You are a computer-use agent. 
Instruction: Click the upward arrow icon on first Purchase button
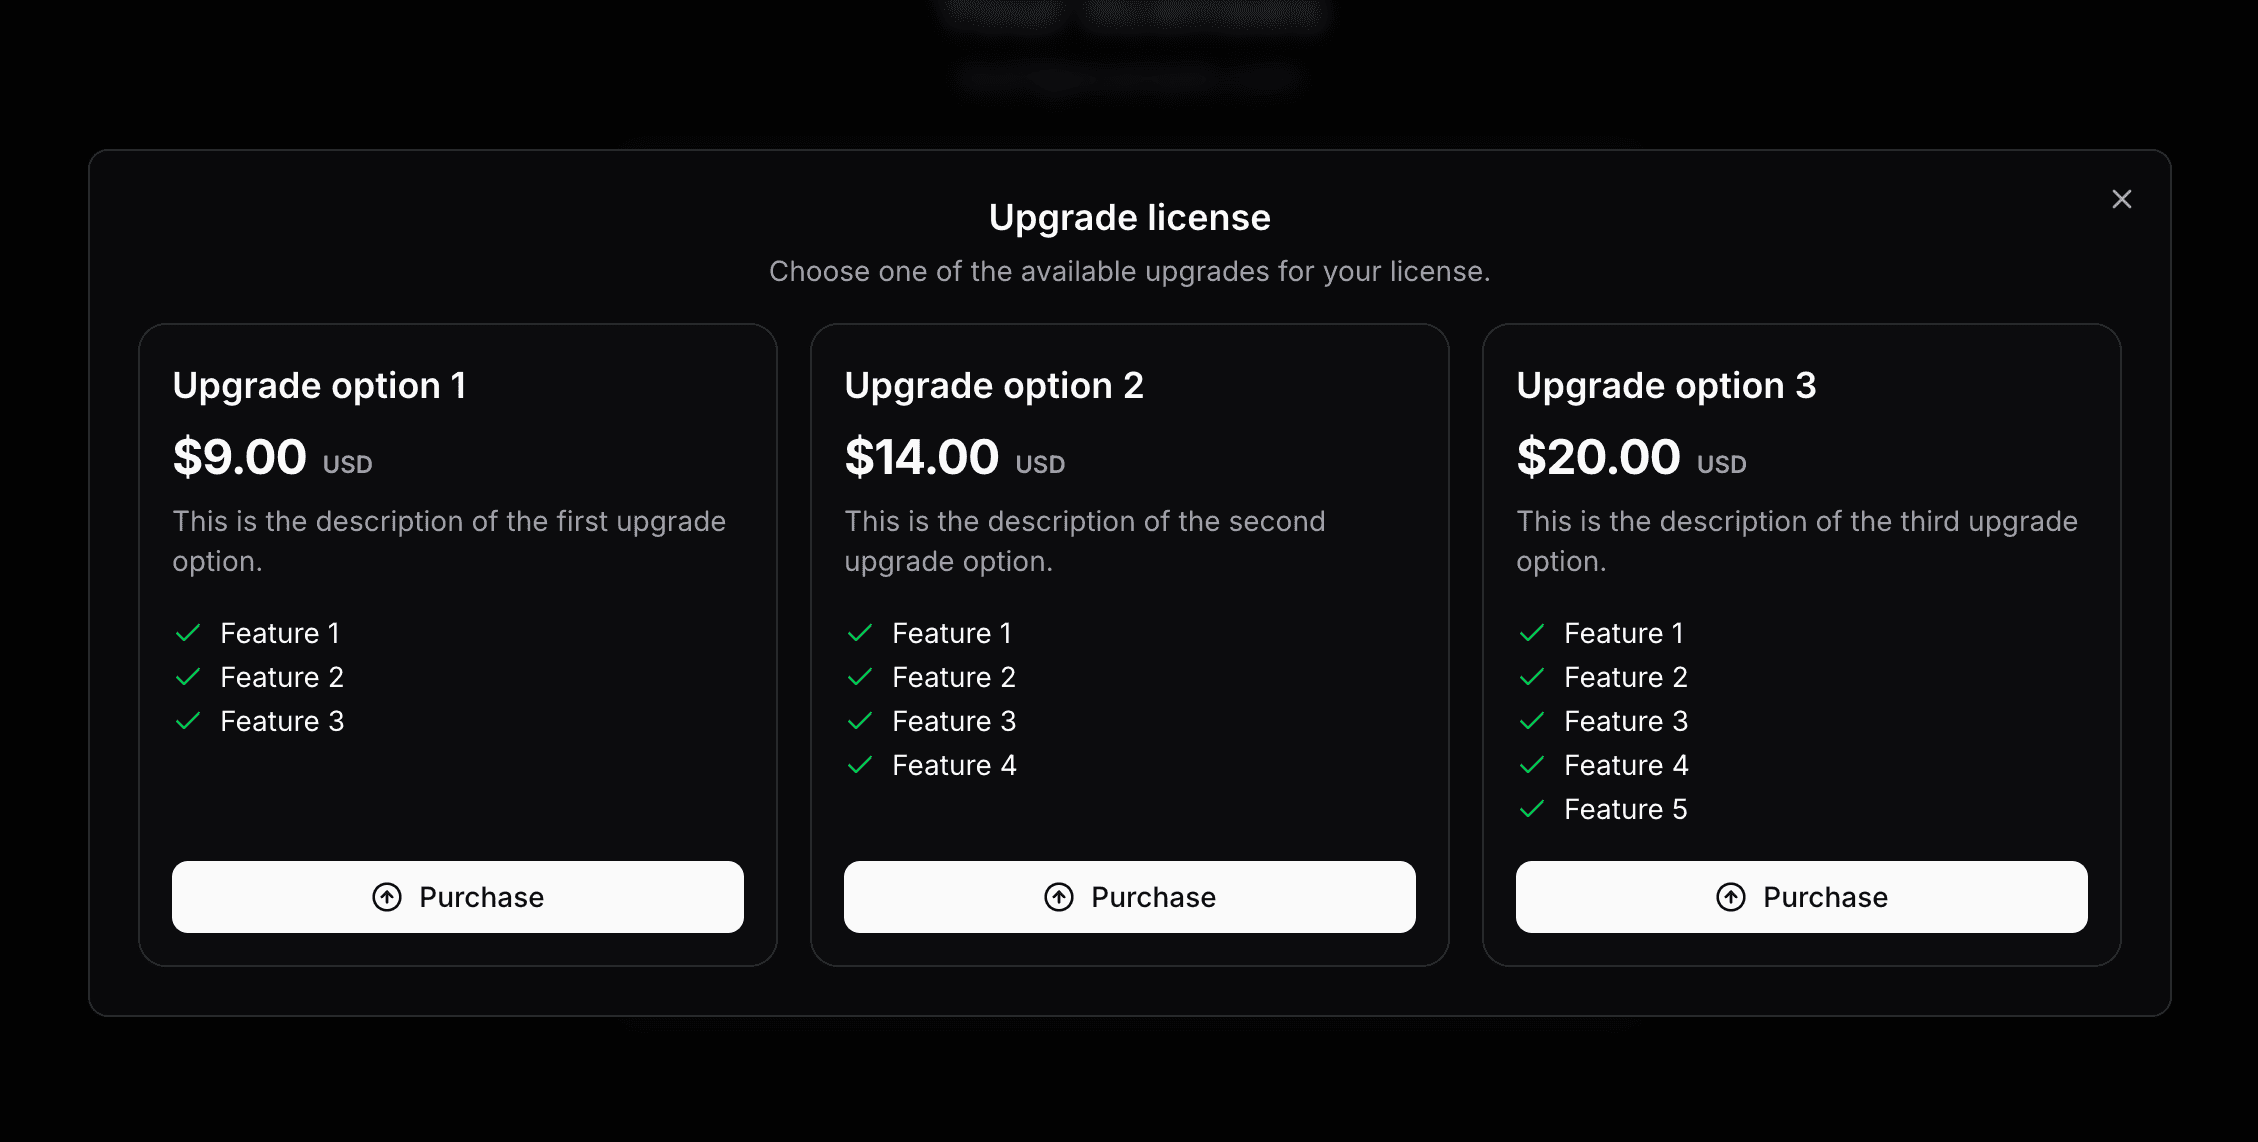point(388,897)
